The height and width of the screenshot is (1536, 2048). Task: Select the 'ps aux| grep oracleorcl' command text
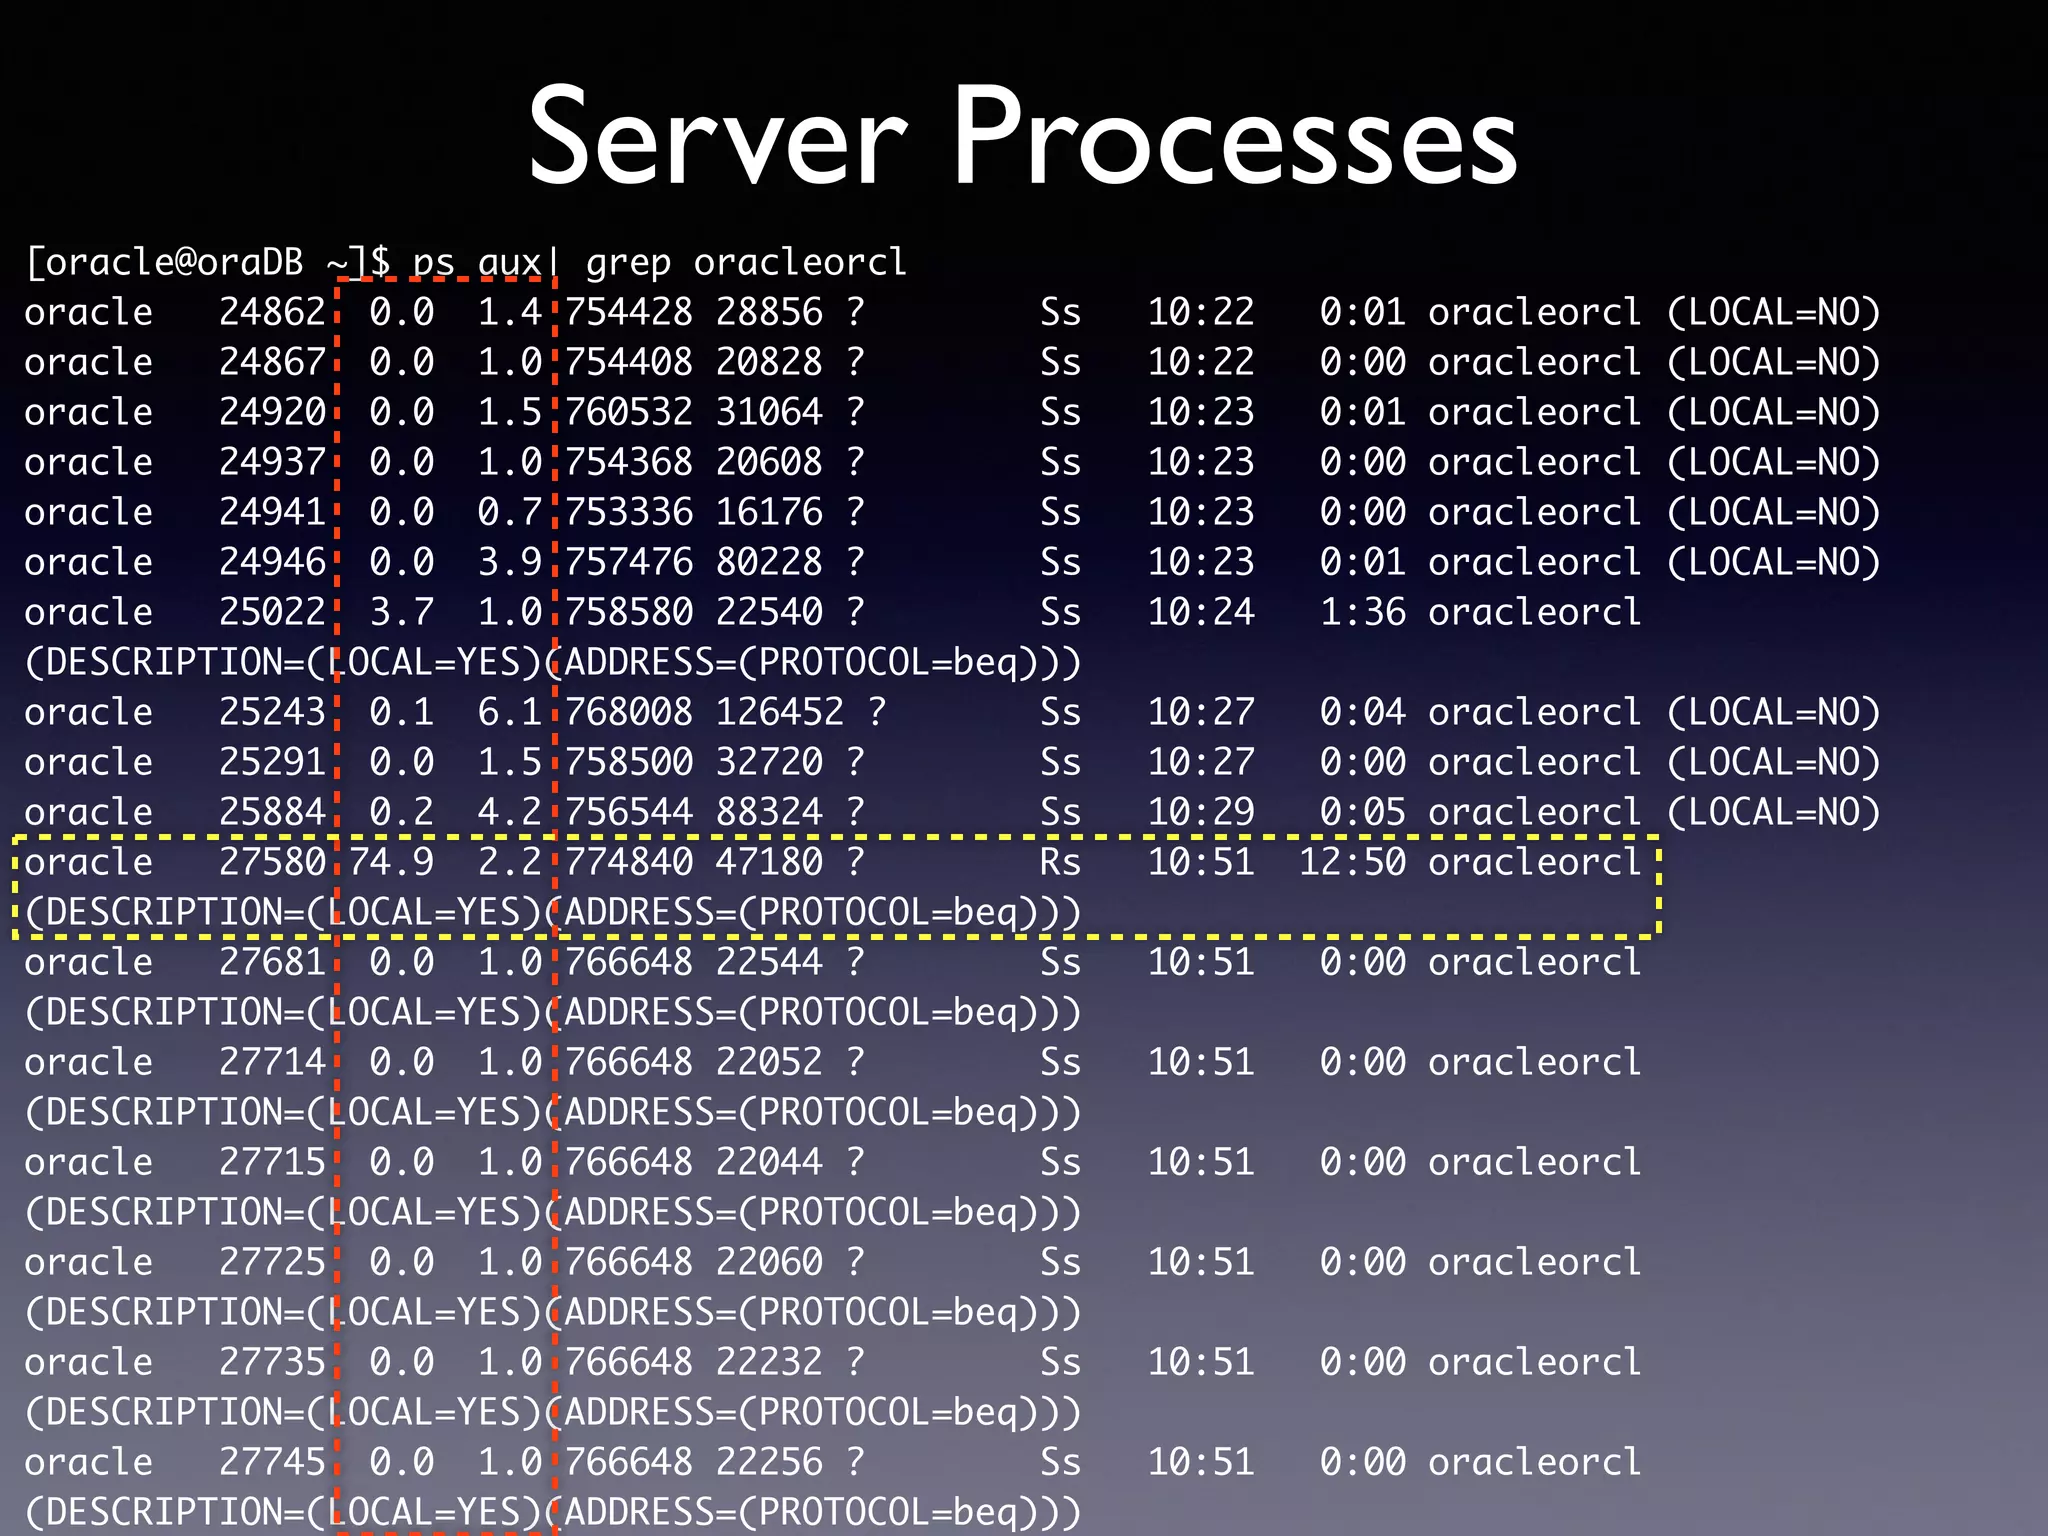(x=659, y=262)
